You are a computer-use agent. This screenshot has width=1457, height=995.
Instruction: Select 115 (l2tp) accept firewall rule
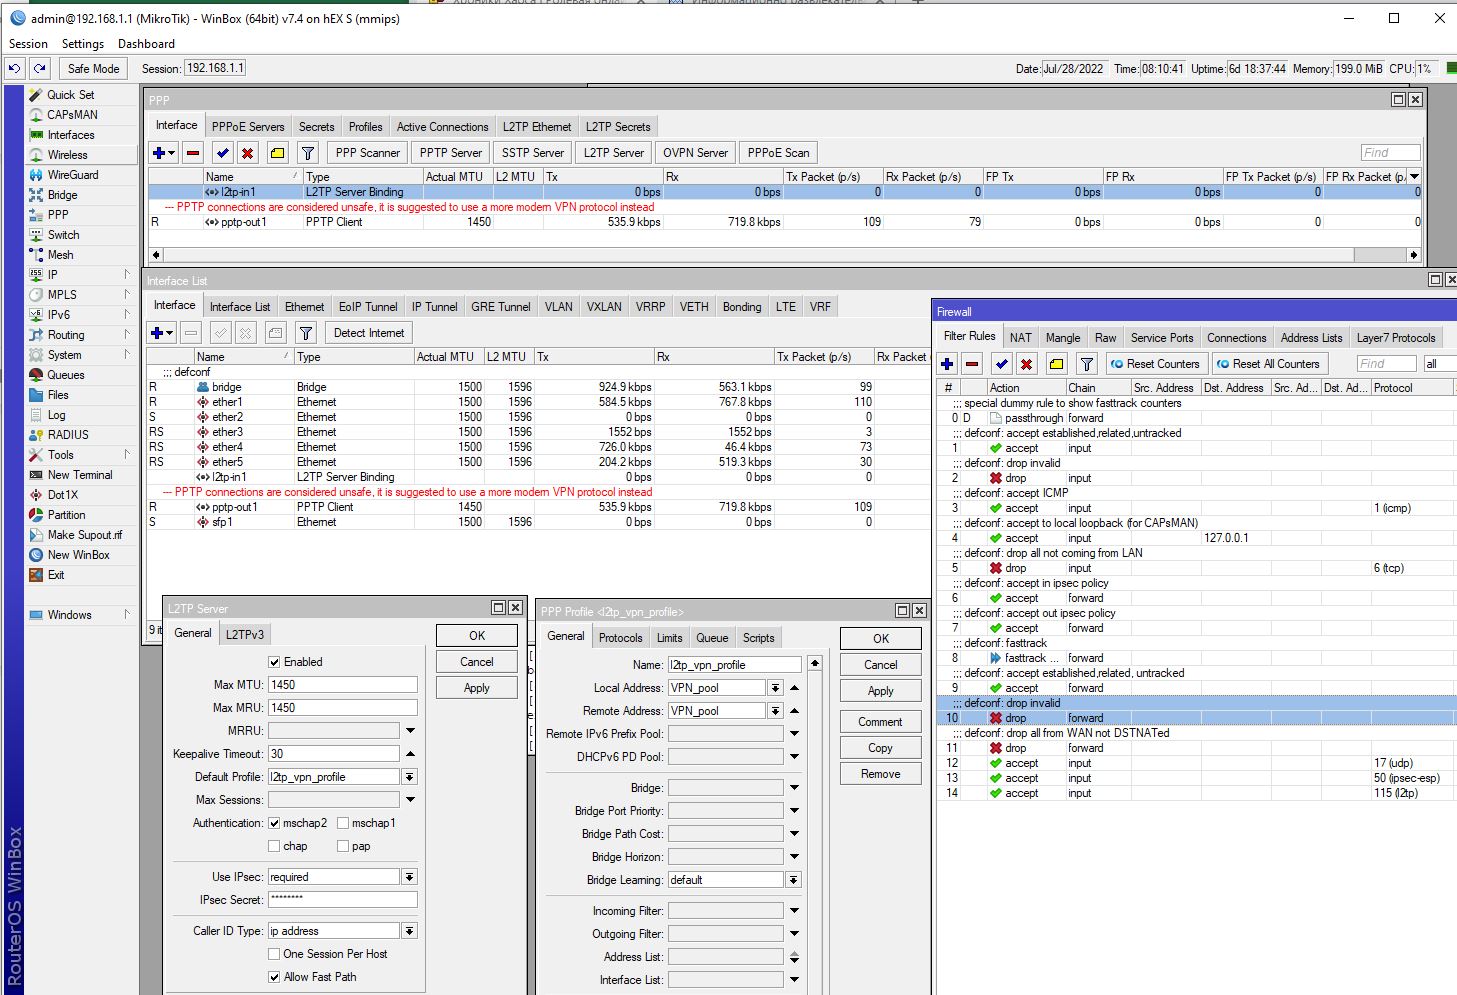(1197, 793)
